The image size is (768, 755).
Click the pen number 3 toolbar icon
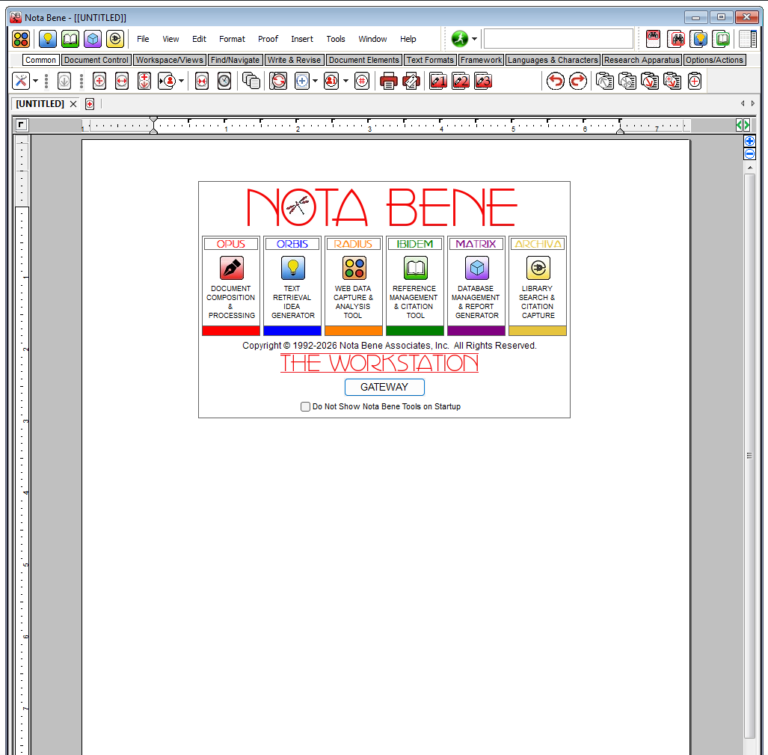483,81
